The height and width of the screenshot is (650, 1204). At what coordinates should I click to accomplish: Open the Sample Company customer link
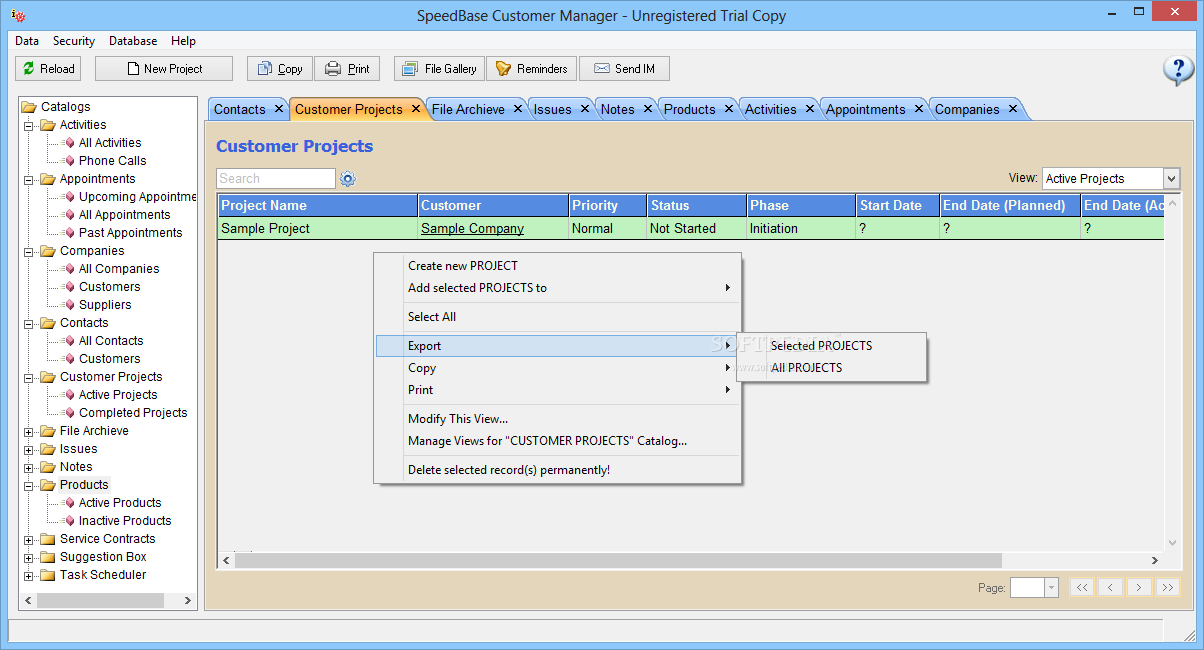[x=472, y=229]
